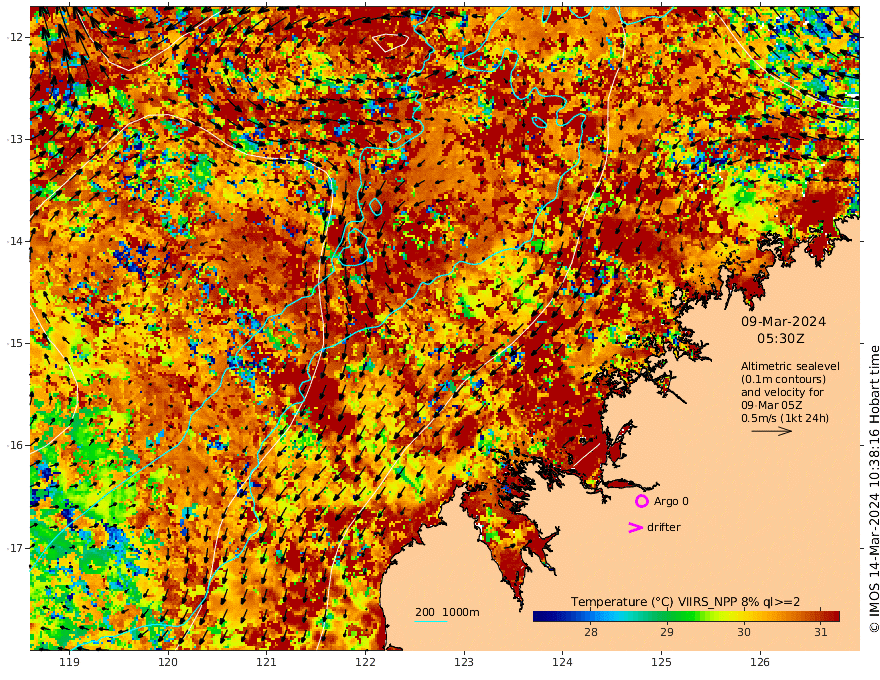The width and height of the screenshot is (880, 680).
Task: Click colorbar tick label 29
Action: pyautogui.click(x=666, y=632)
